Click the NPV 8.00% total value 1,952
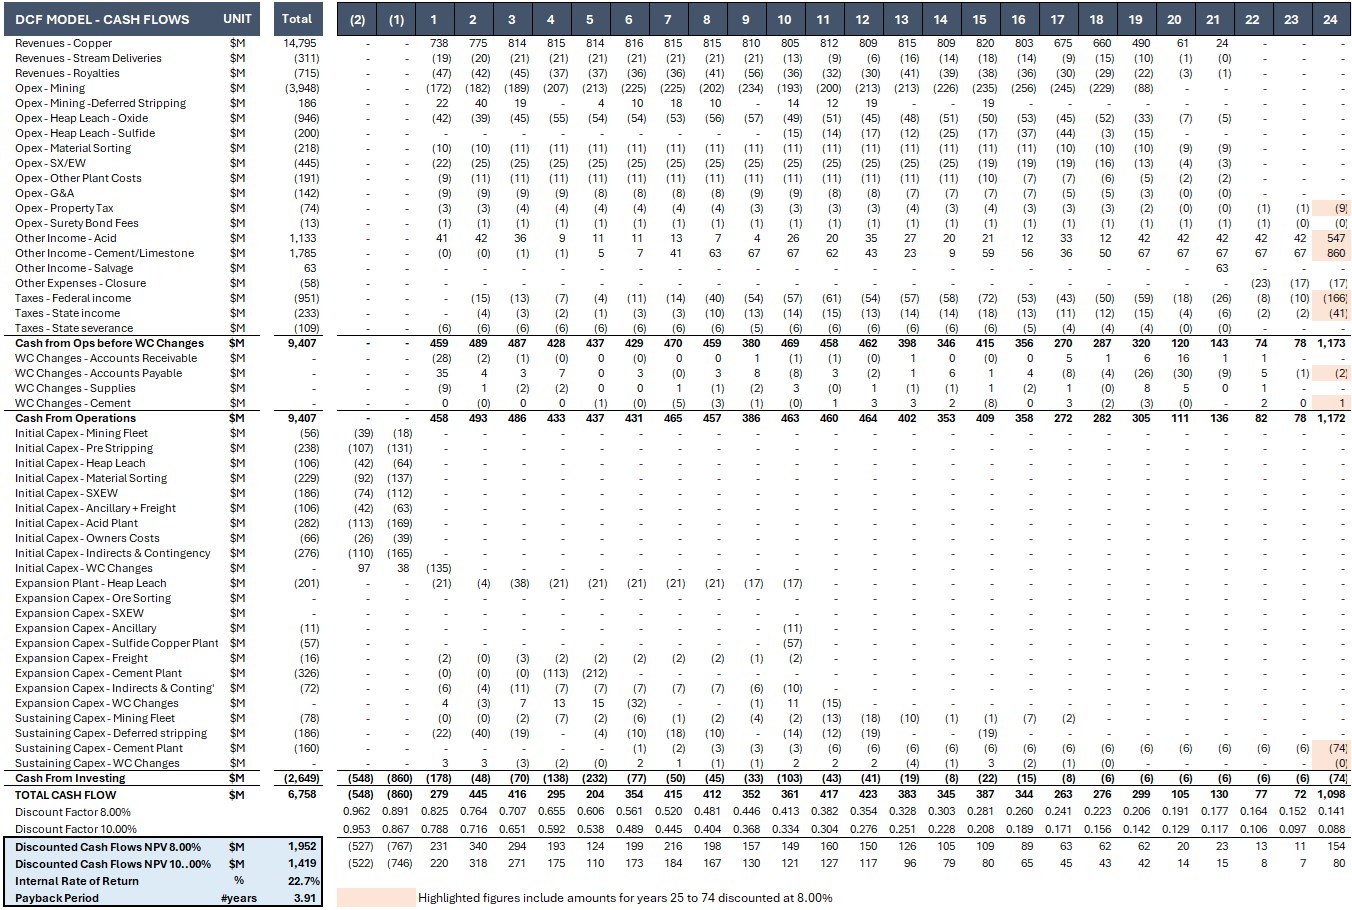 tap(301, 847)
